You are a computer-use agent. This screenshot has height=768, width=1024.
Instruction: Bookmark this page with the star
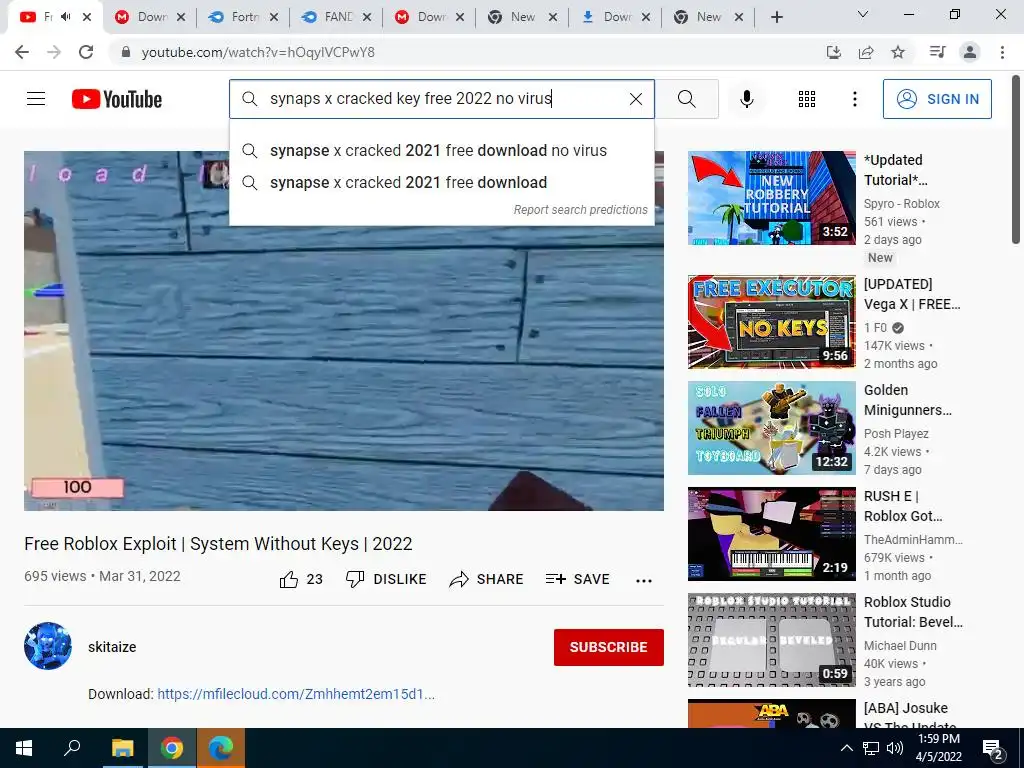(898, 52)
